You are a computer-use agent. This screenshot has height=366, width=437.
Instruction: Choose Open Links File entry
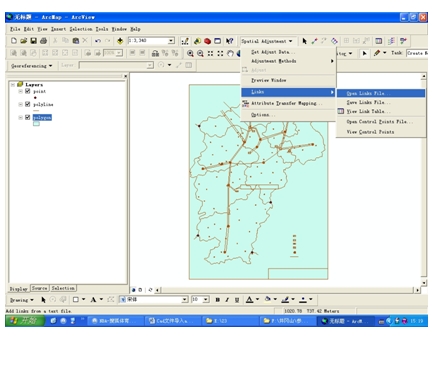coord(381,93)
